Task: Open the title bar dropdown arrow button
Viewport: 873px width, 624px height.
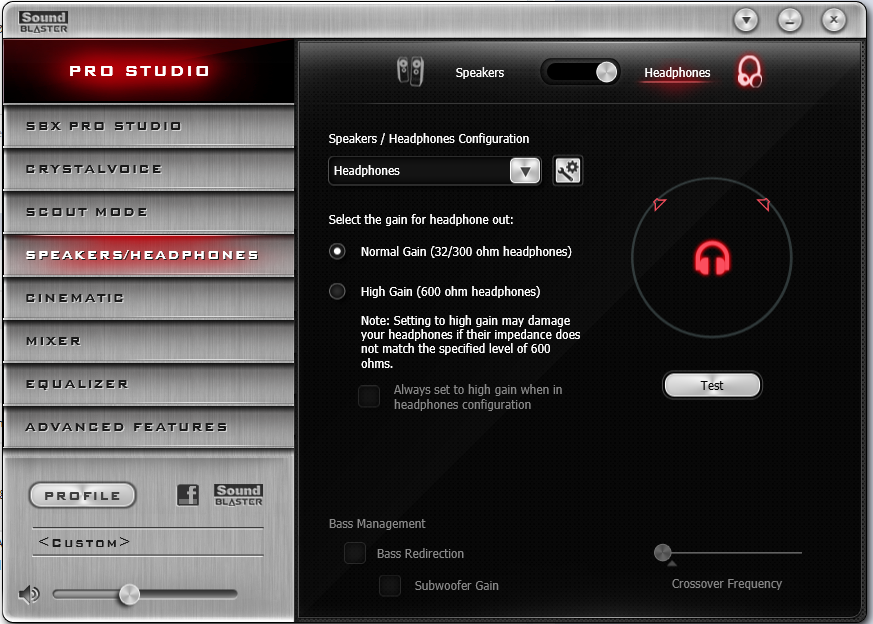Action: pyautogui.click(x=746, y=21)
